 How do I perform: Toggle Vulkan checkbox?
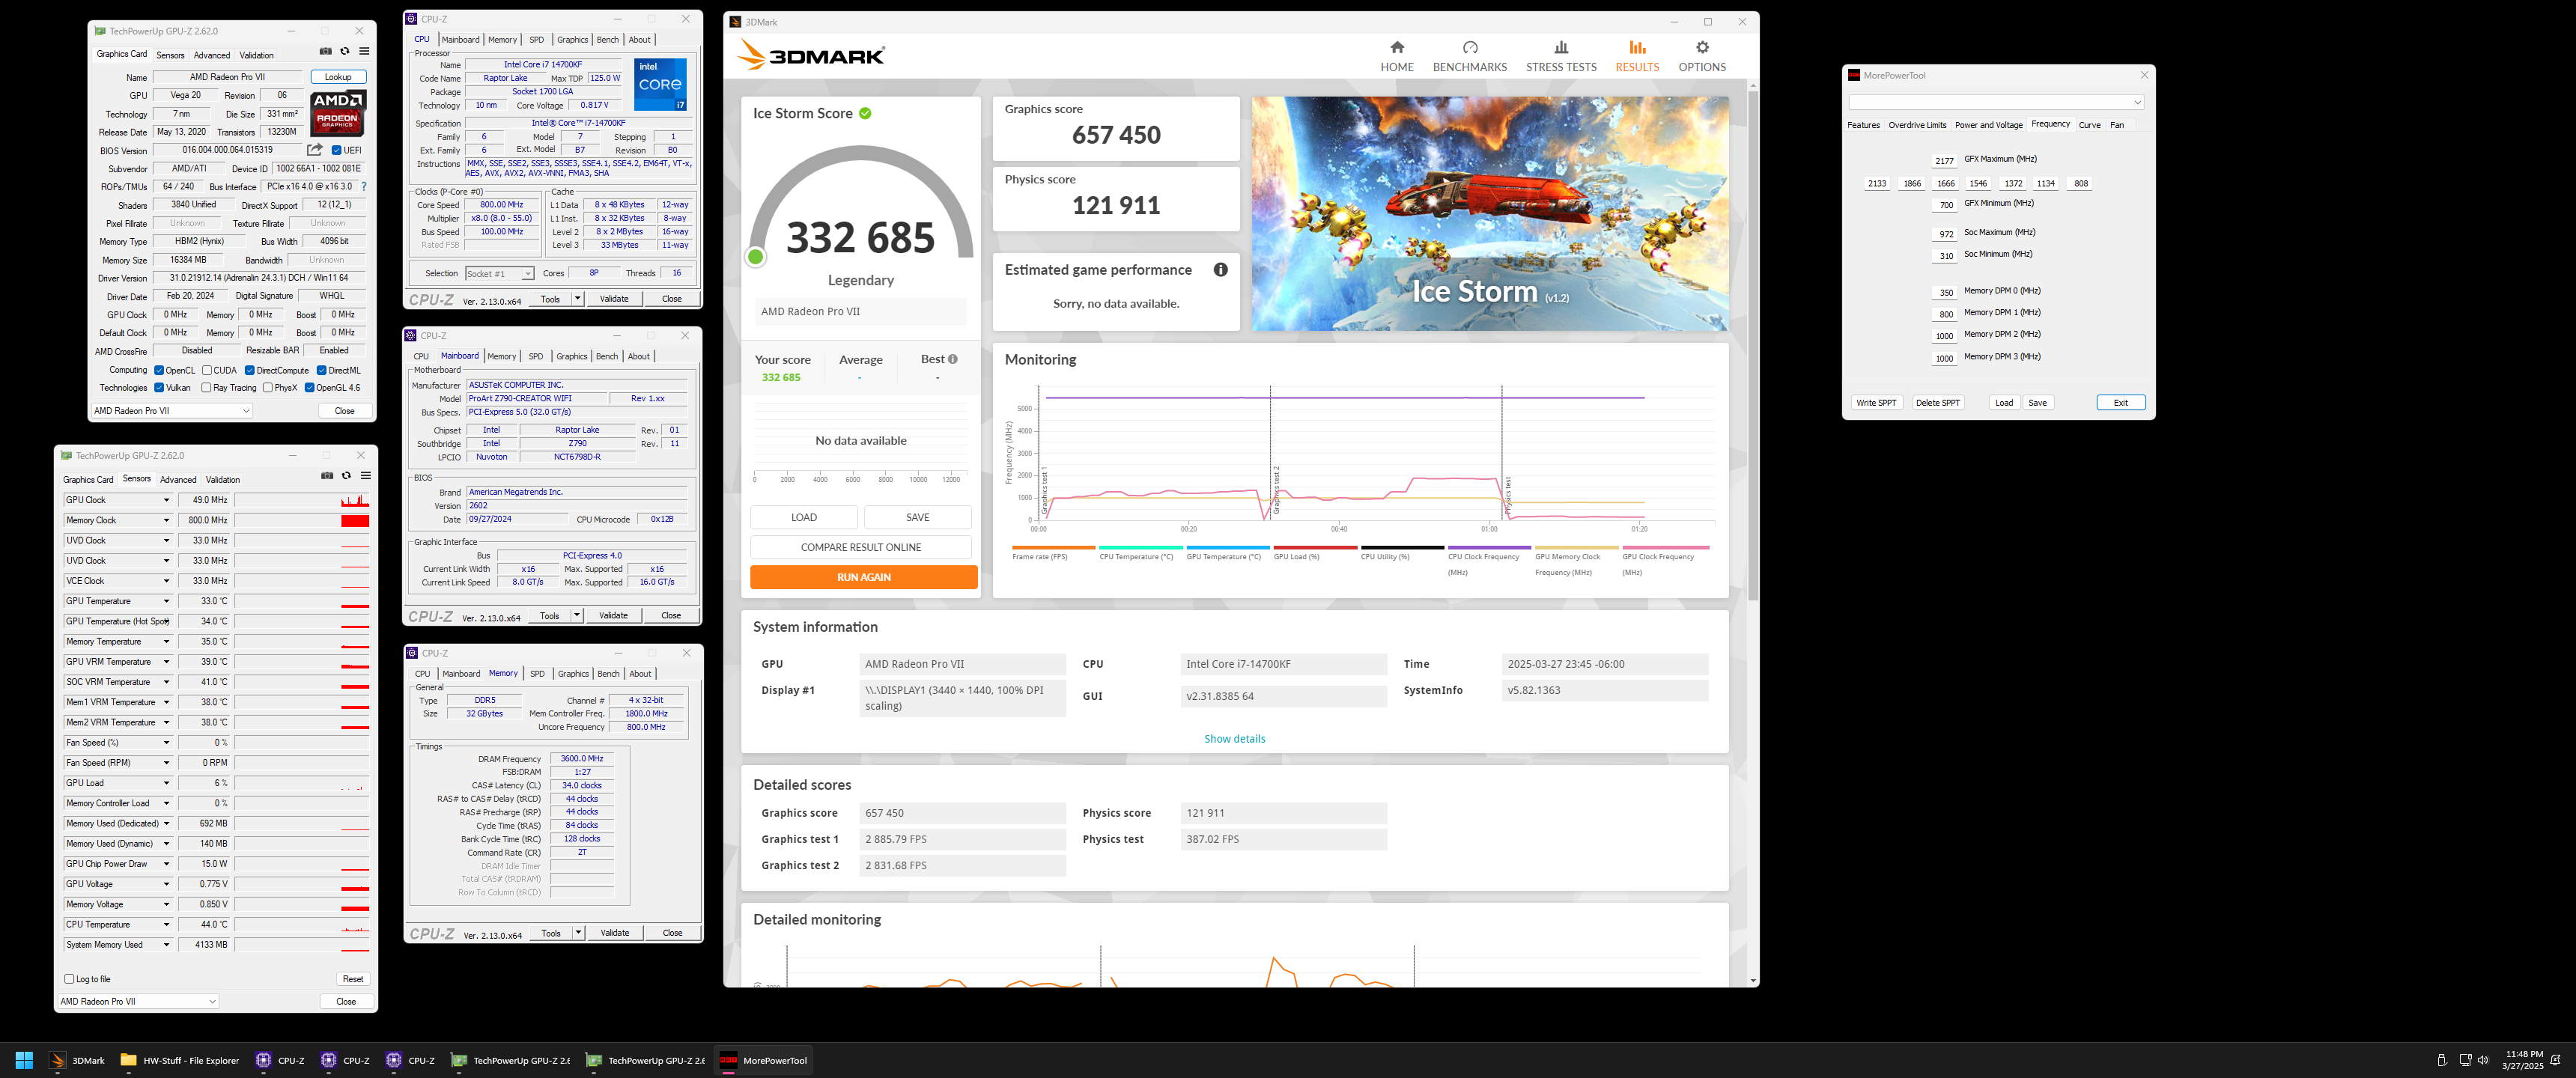point(159,388)
